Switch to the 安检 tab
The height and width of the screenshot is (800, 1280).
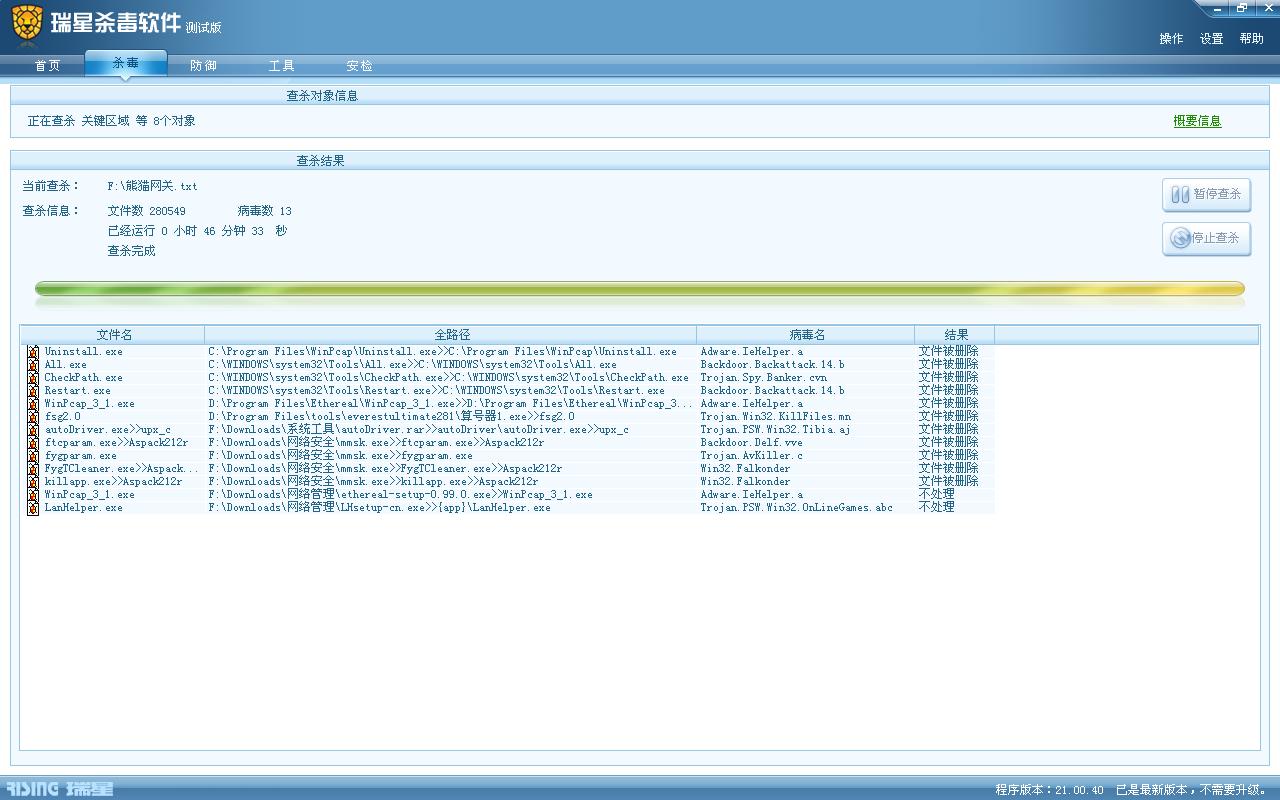pyautogui.click(x=359, y=66)
